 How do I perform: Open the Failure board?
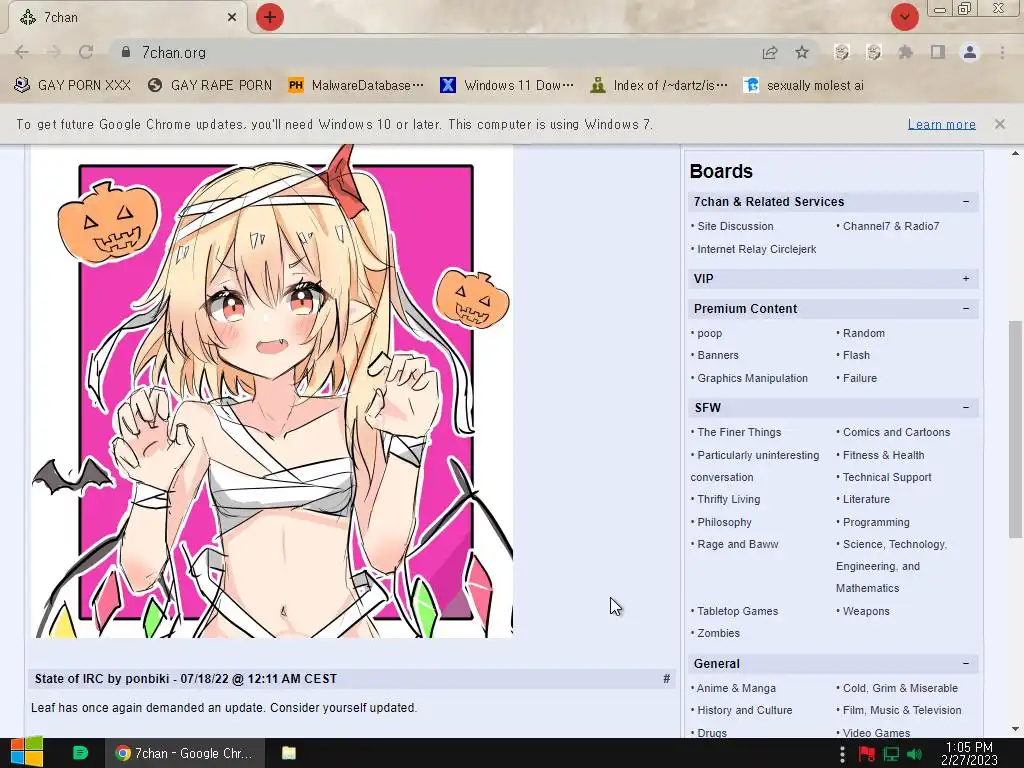pyautogui.click(x=859, y=378)
